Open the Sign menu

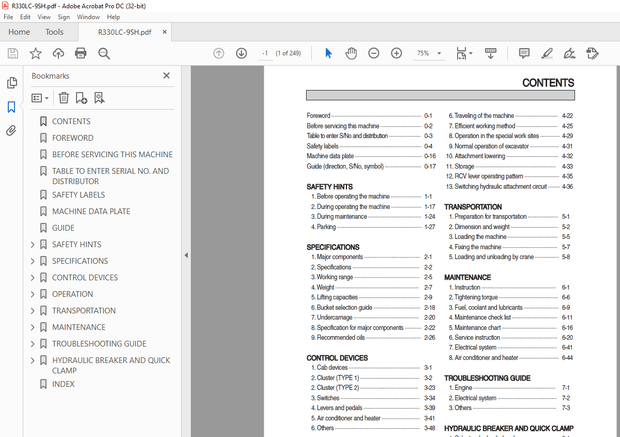coord(64,17)
